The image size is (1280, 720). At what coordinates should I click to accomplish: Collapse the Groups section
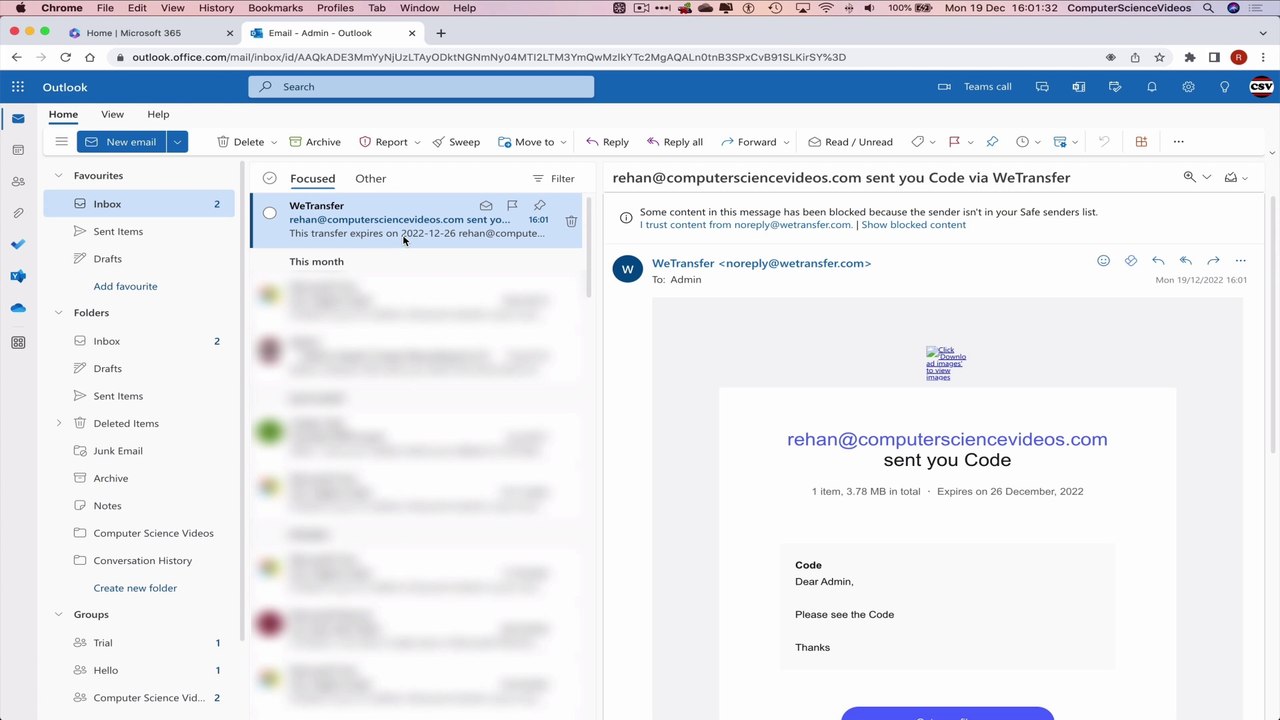point(58,615)
